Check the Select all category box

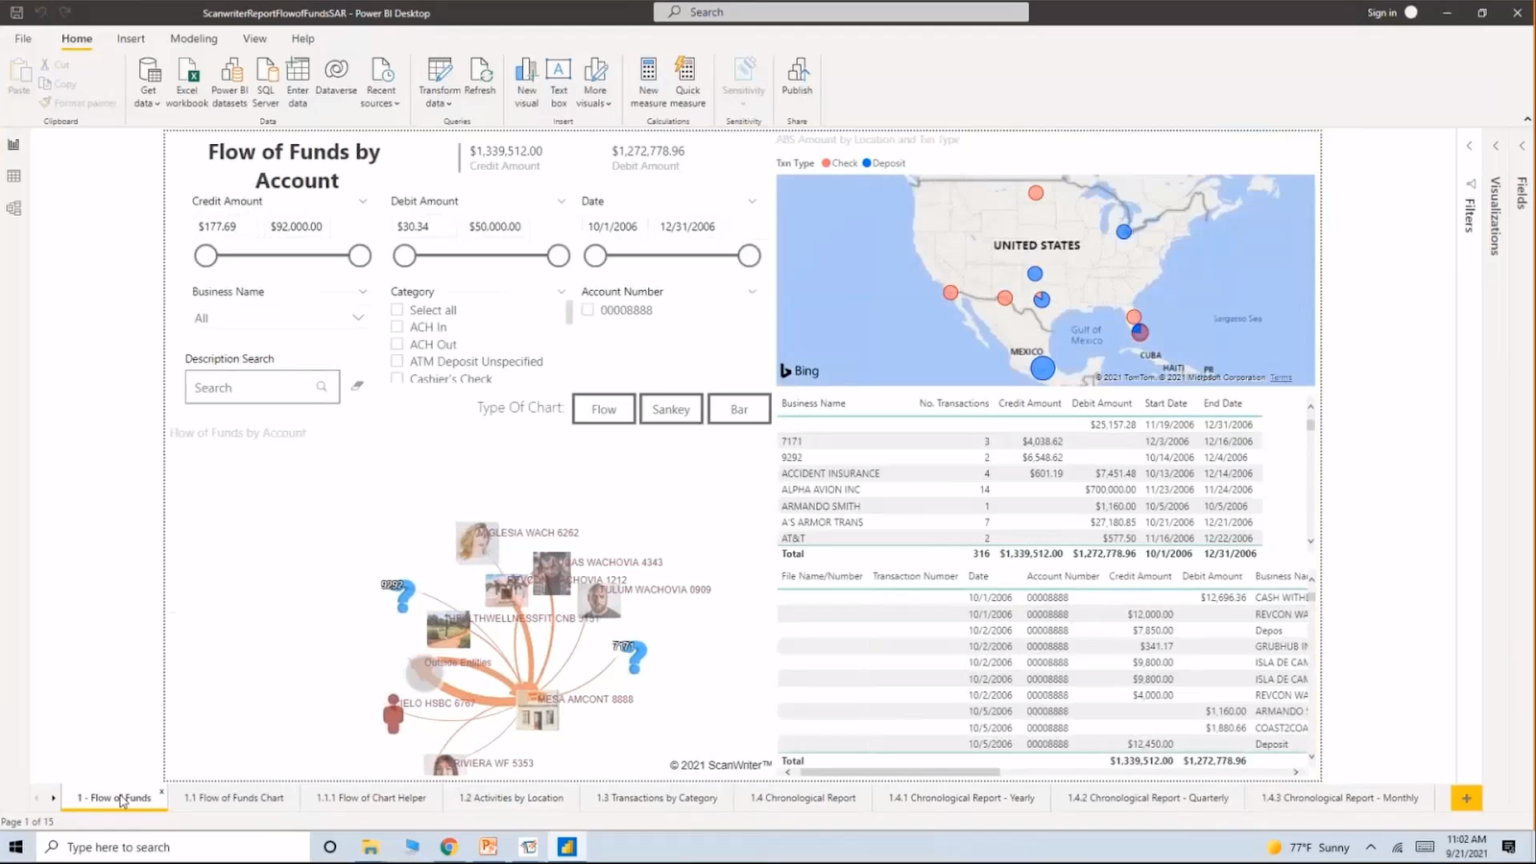[397, 310]
